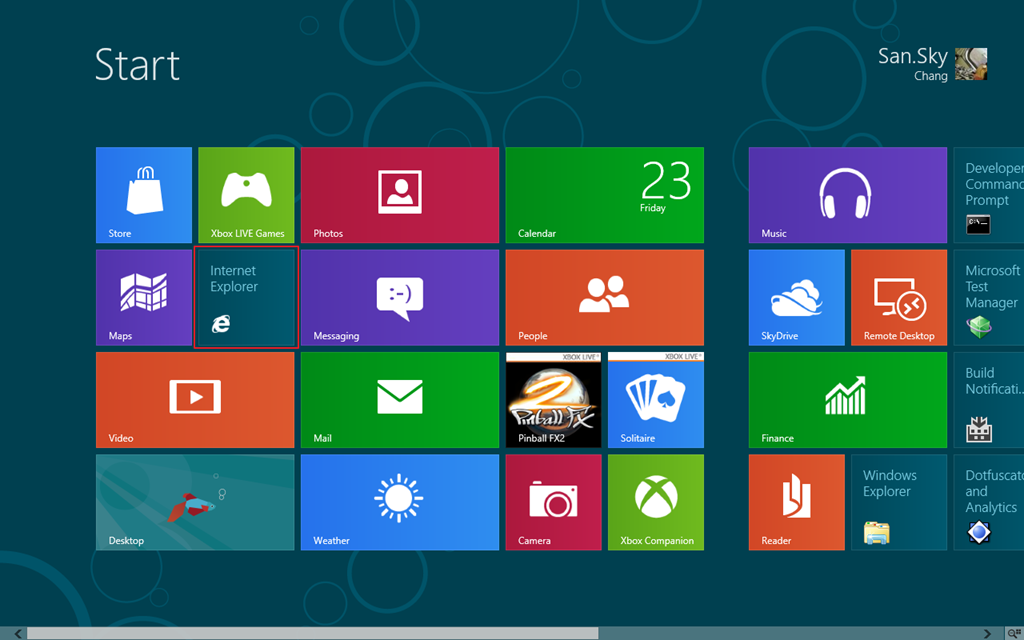The width and height of the screenshot is (1024, 640).
Task: Launch Remote Desktop tile
Action: coord(899,297)
